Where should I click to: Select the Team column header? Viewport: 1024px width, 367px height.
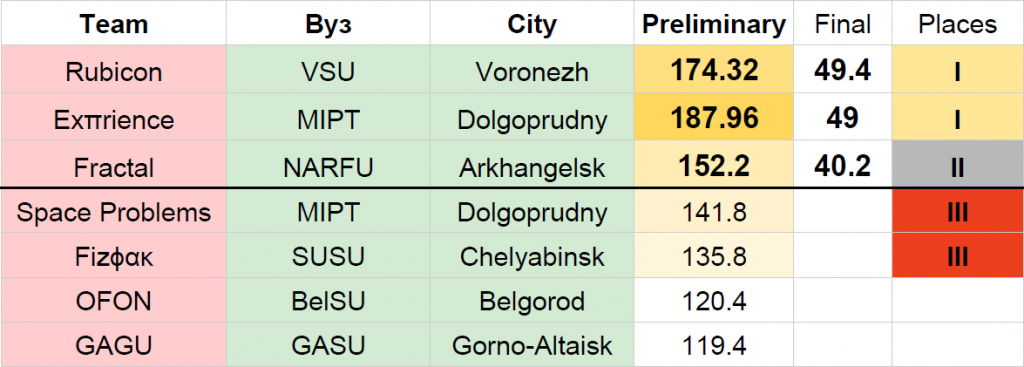(114, 24)
